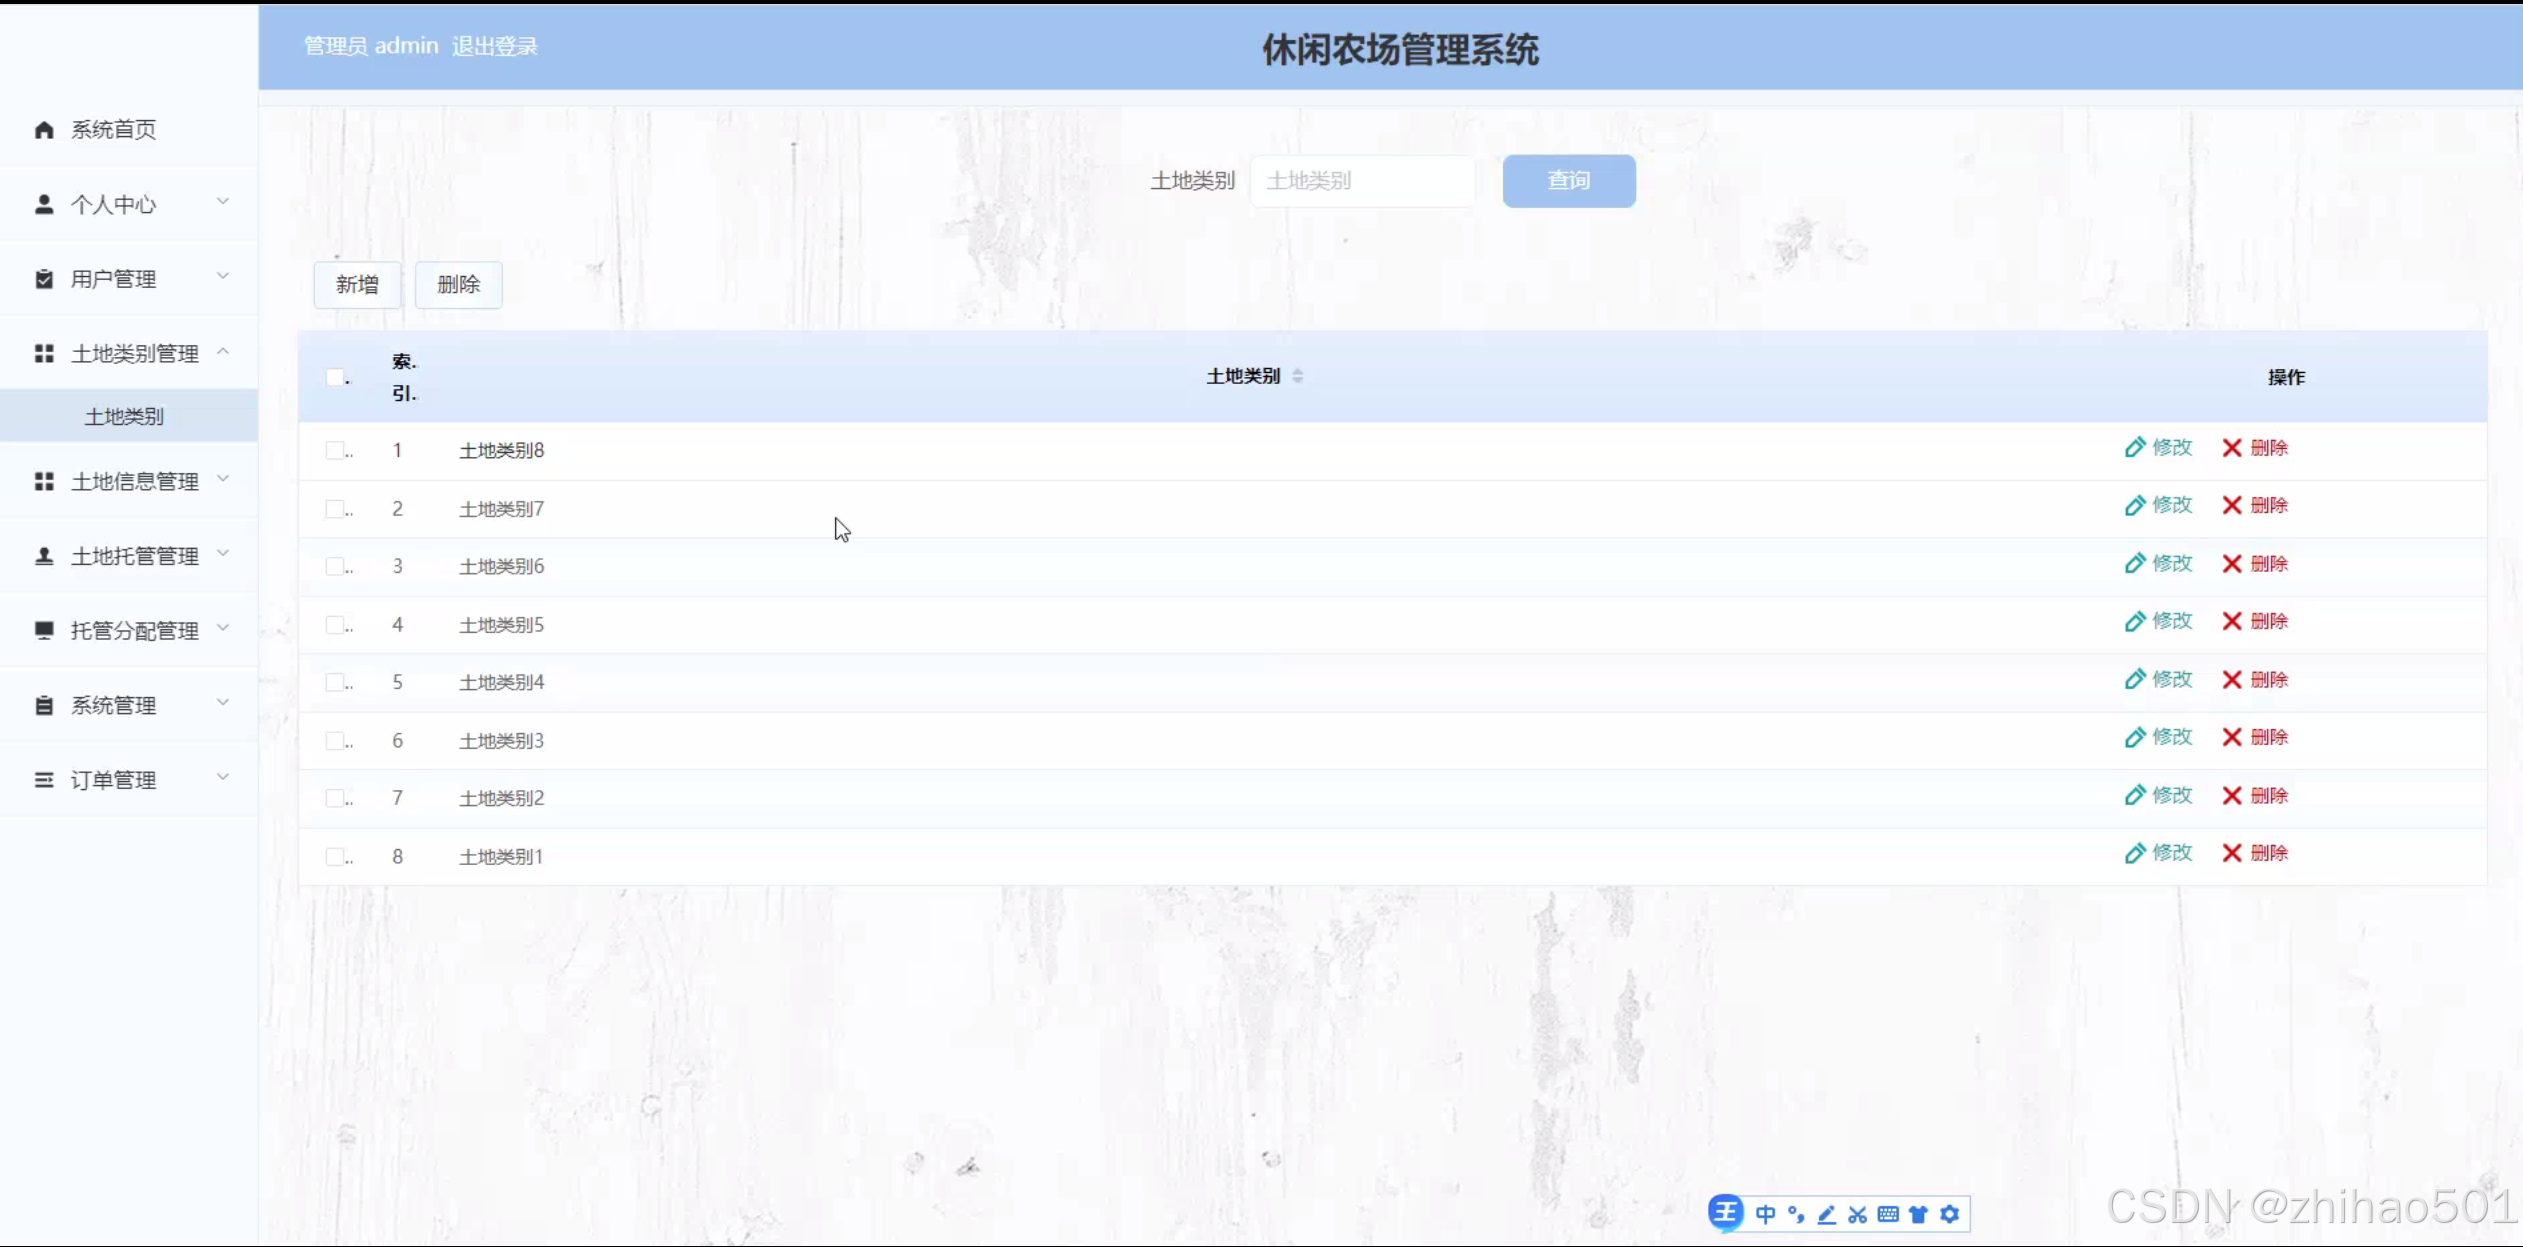Click the 新增 button
The height and width of the screenshot is (1247, 2523).
pyautogui.click(x=357, y=285)
